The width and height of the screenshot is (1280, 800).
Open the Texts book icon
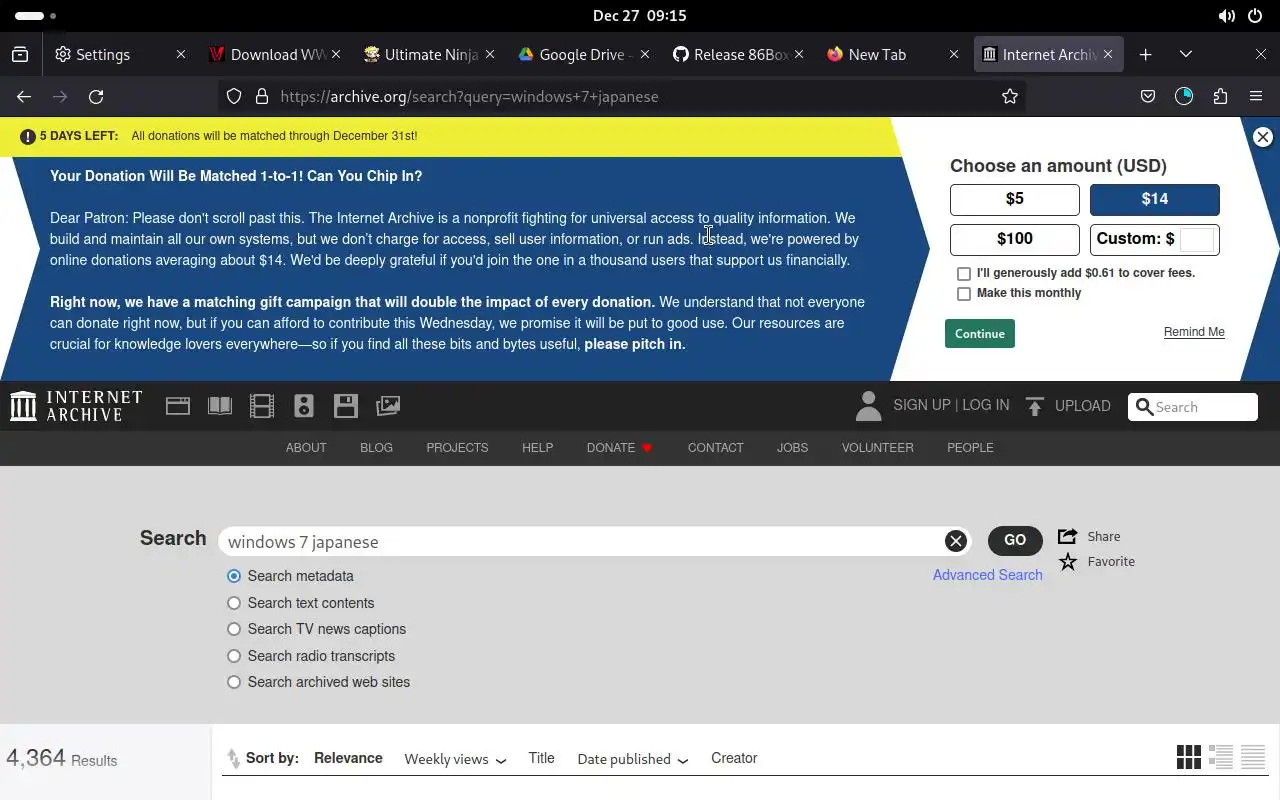pyautogui.click(x=220, y=406)
